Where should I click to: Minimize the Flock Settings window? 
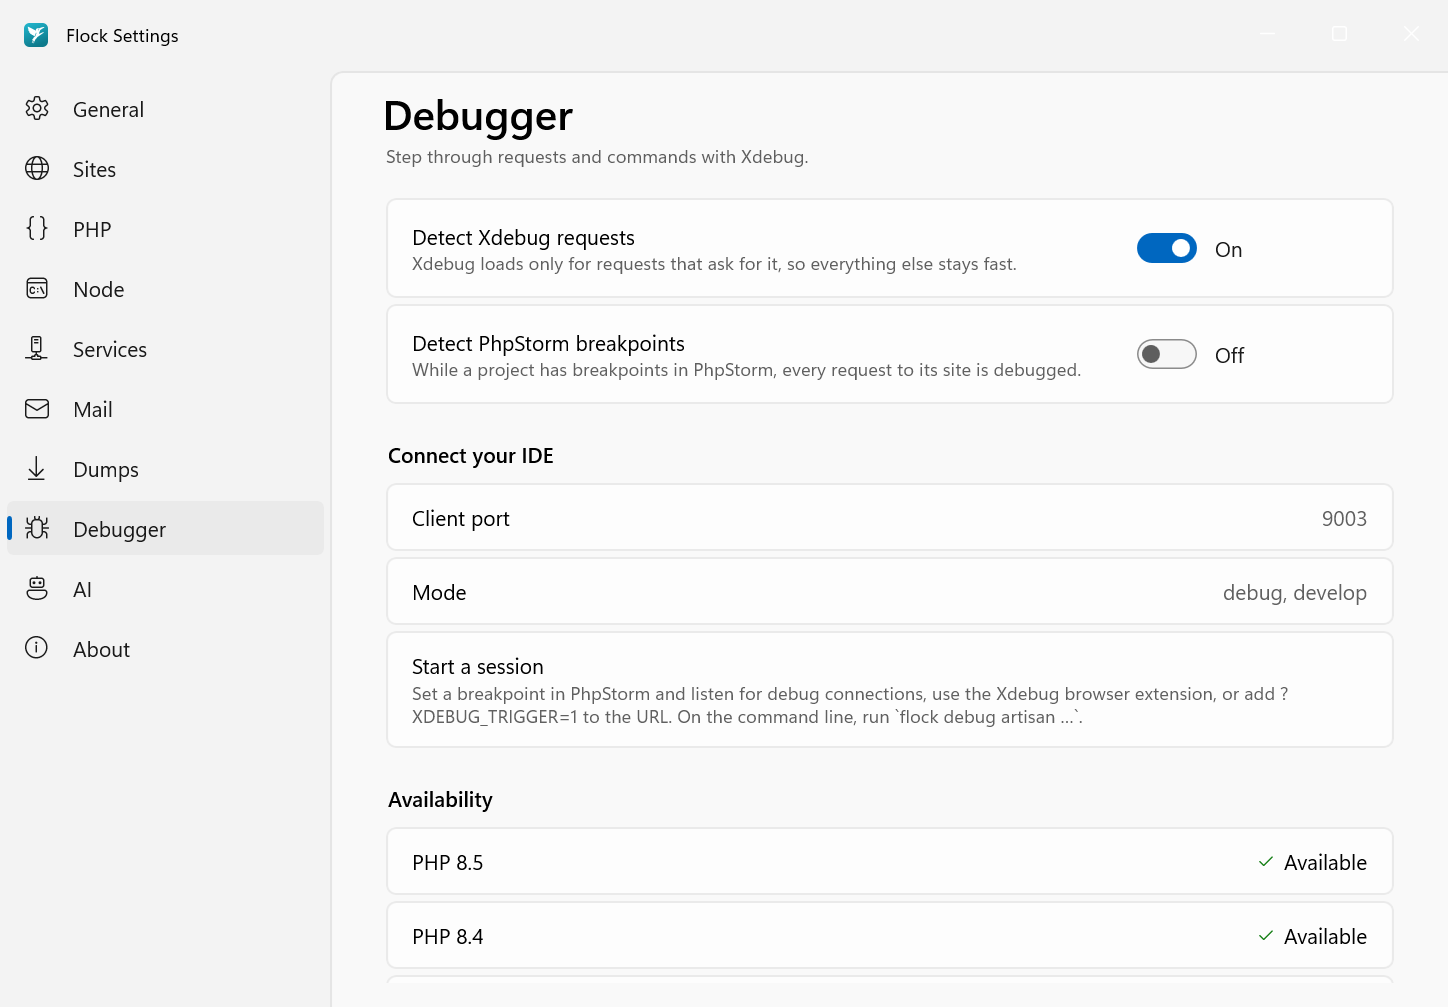1267,34
